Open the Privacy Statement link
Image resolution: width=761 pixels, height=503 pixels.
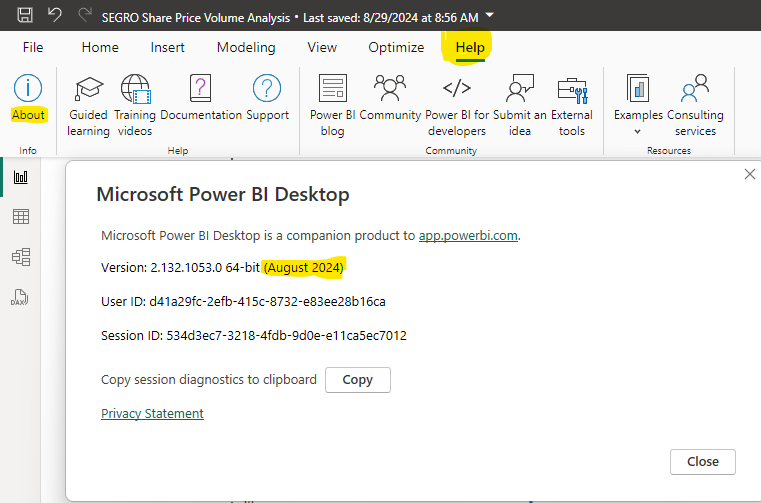coord(152,413)
